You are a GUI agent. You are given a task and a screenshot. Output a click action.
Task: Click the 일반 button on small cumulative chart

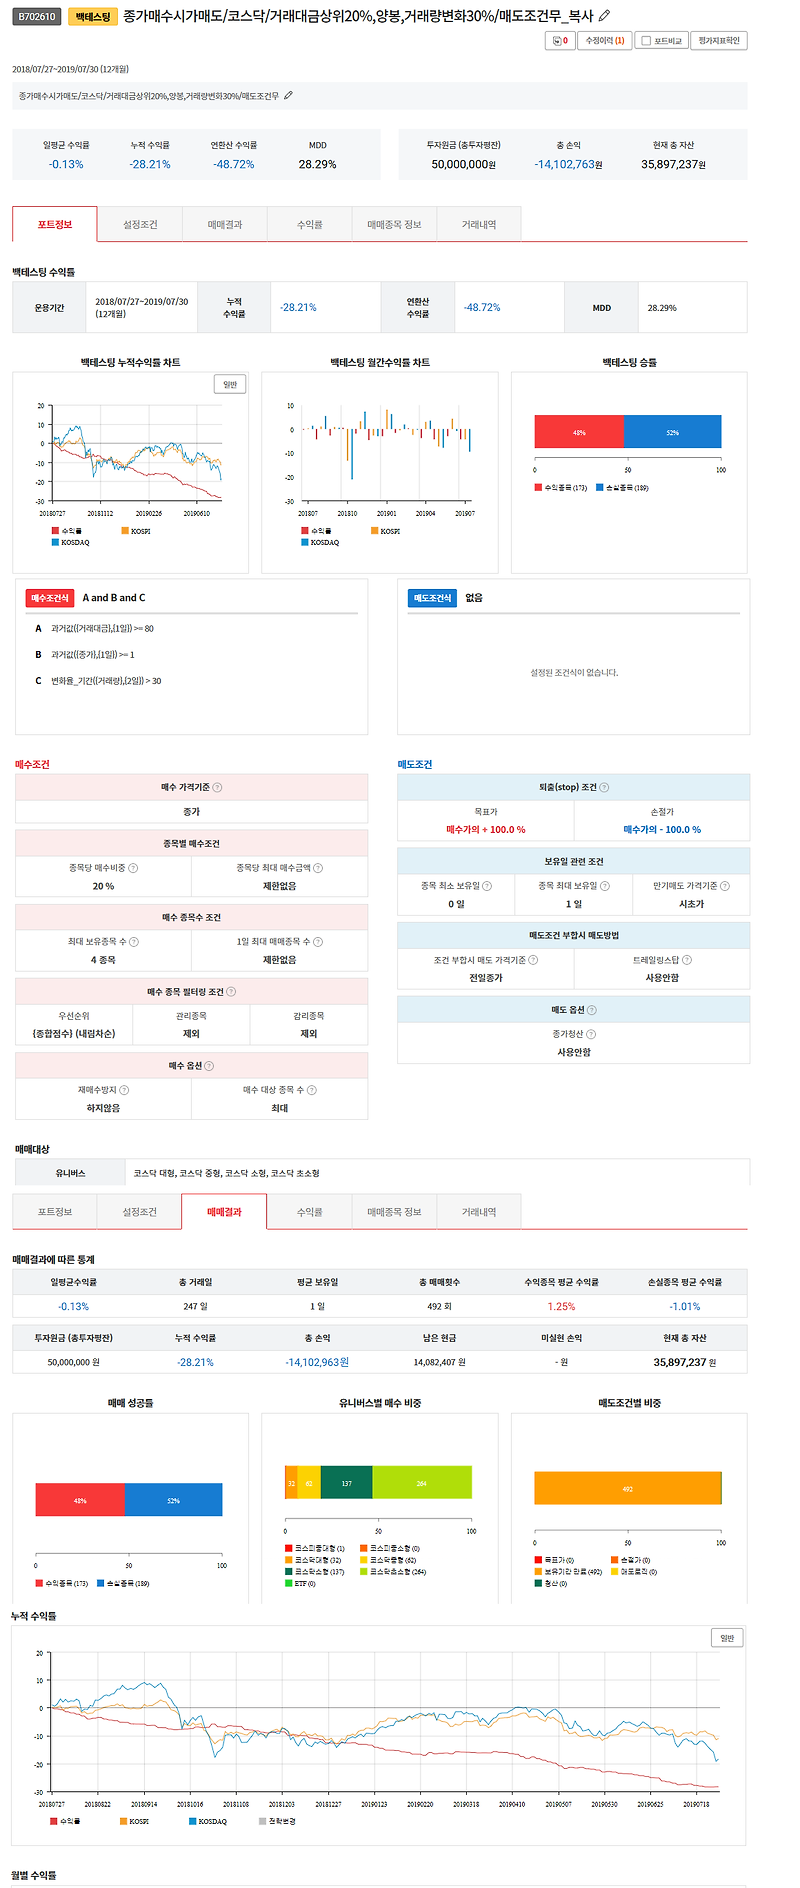click(230, 384)
